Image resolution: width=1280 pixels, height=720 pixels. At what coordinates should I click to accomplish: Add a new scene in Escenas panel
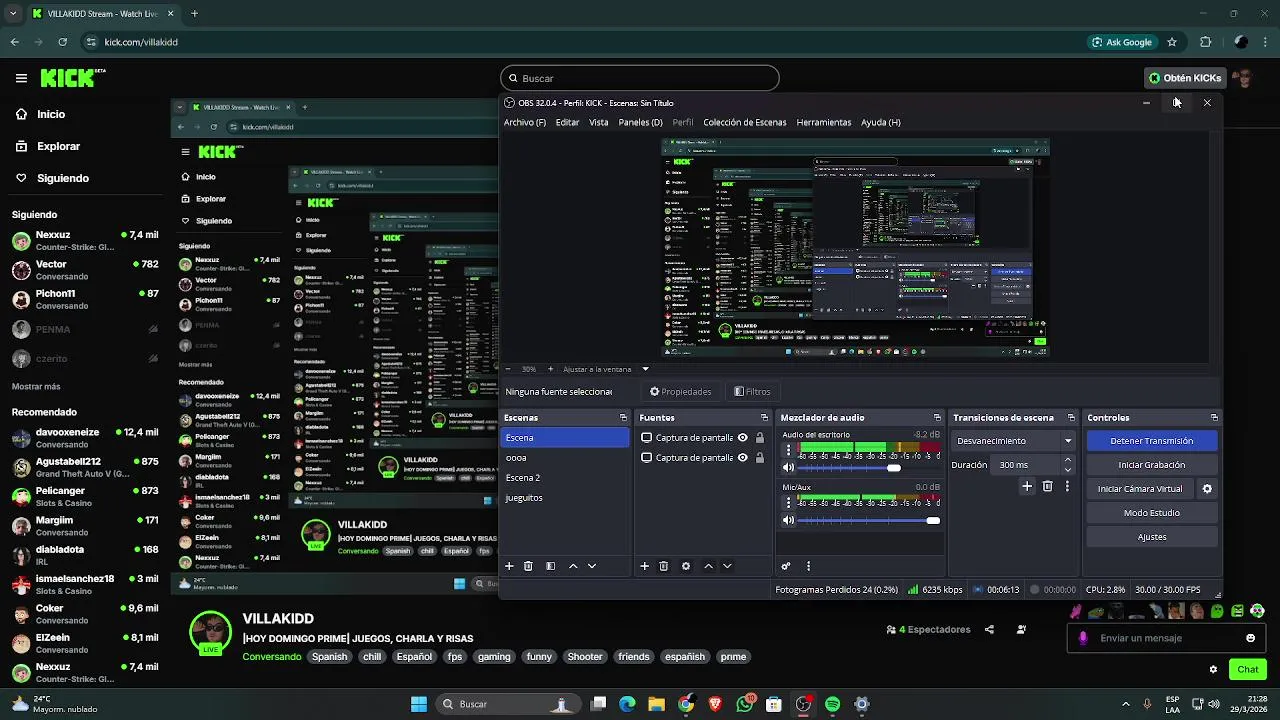click(509, 566)
